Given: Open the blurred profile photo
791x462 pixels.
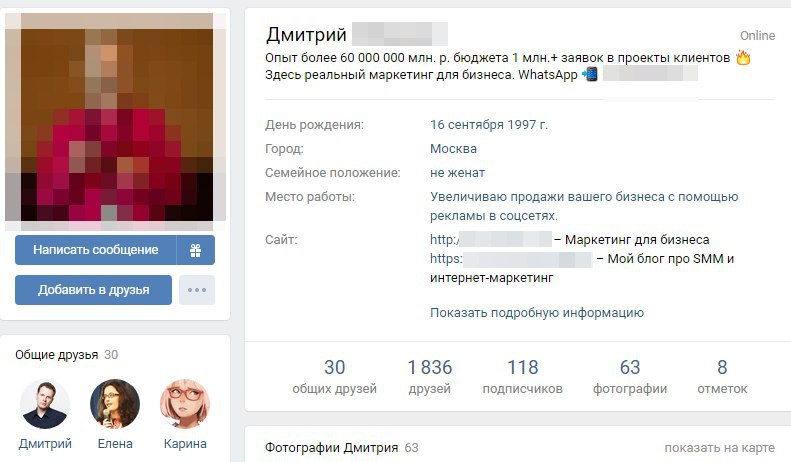Looking at the screenshot, I should 116,117.
